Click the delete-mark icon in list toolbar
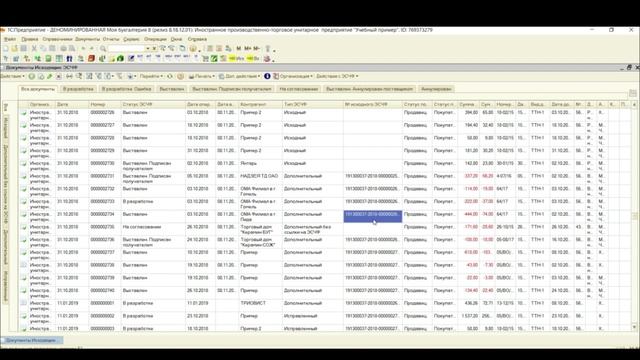 pos(59,76)
